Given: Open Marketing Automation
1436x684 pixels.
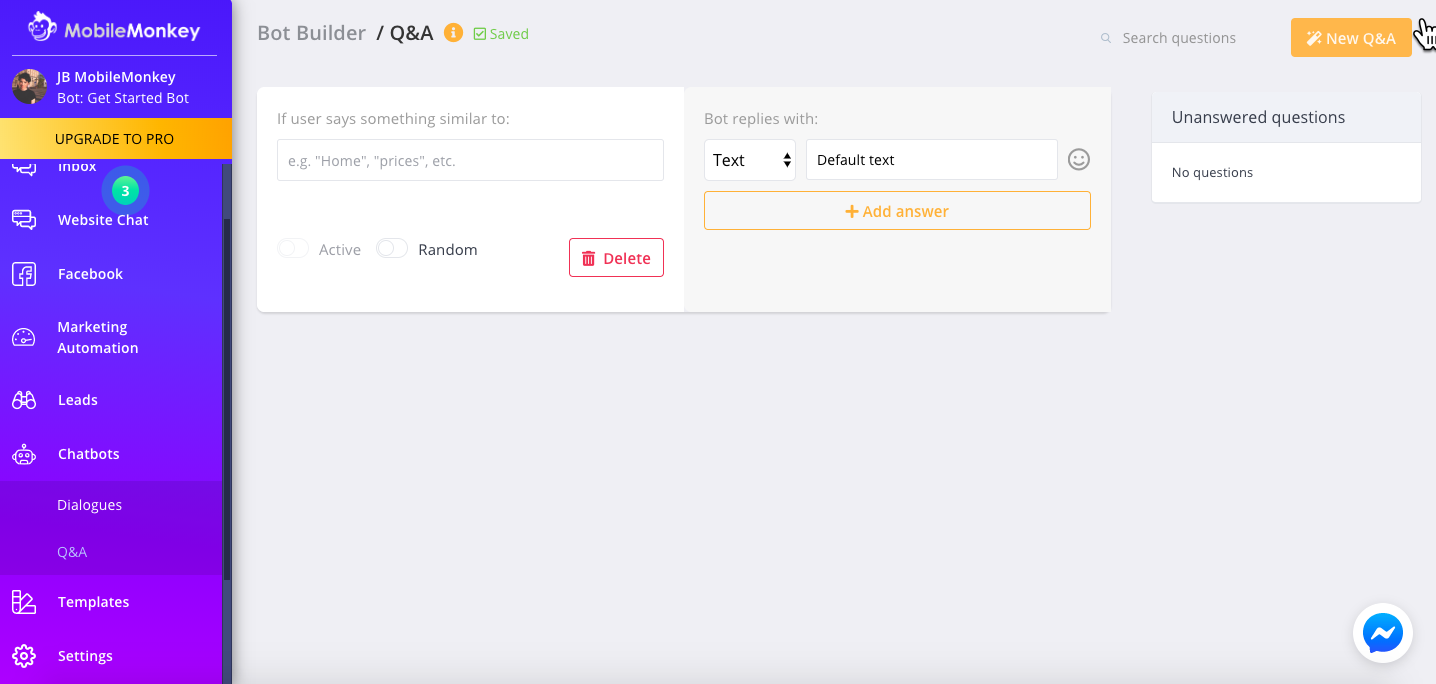Looking at the screenshot, I should pos(97,337).
